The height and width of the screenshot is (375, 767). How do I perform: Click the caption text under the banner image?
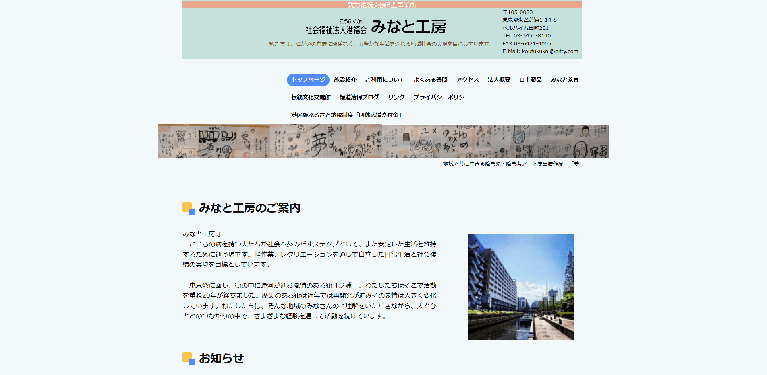pyautogui.click(x=512, y=164)
